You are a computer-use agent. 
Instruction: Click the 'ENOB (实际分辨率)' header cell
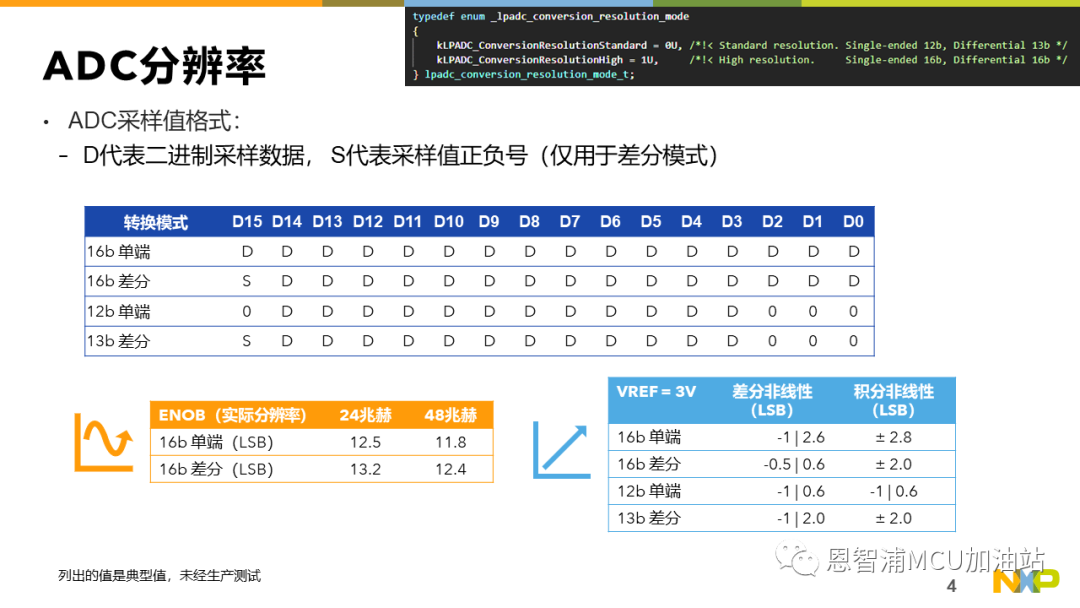[232, 415]
